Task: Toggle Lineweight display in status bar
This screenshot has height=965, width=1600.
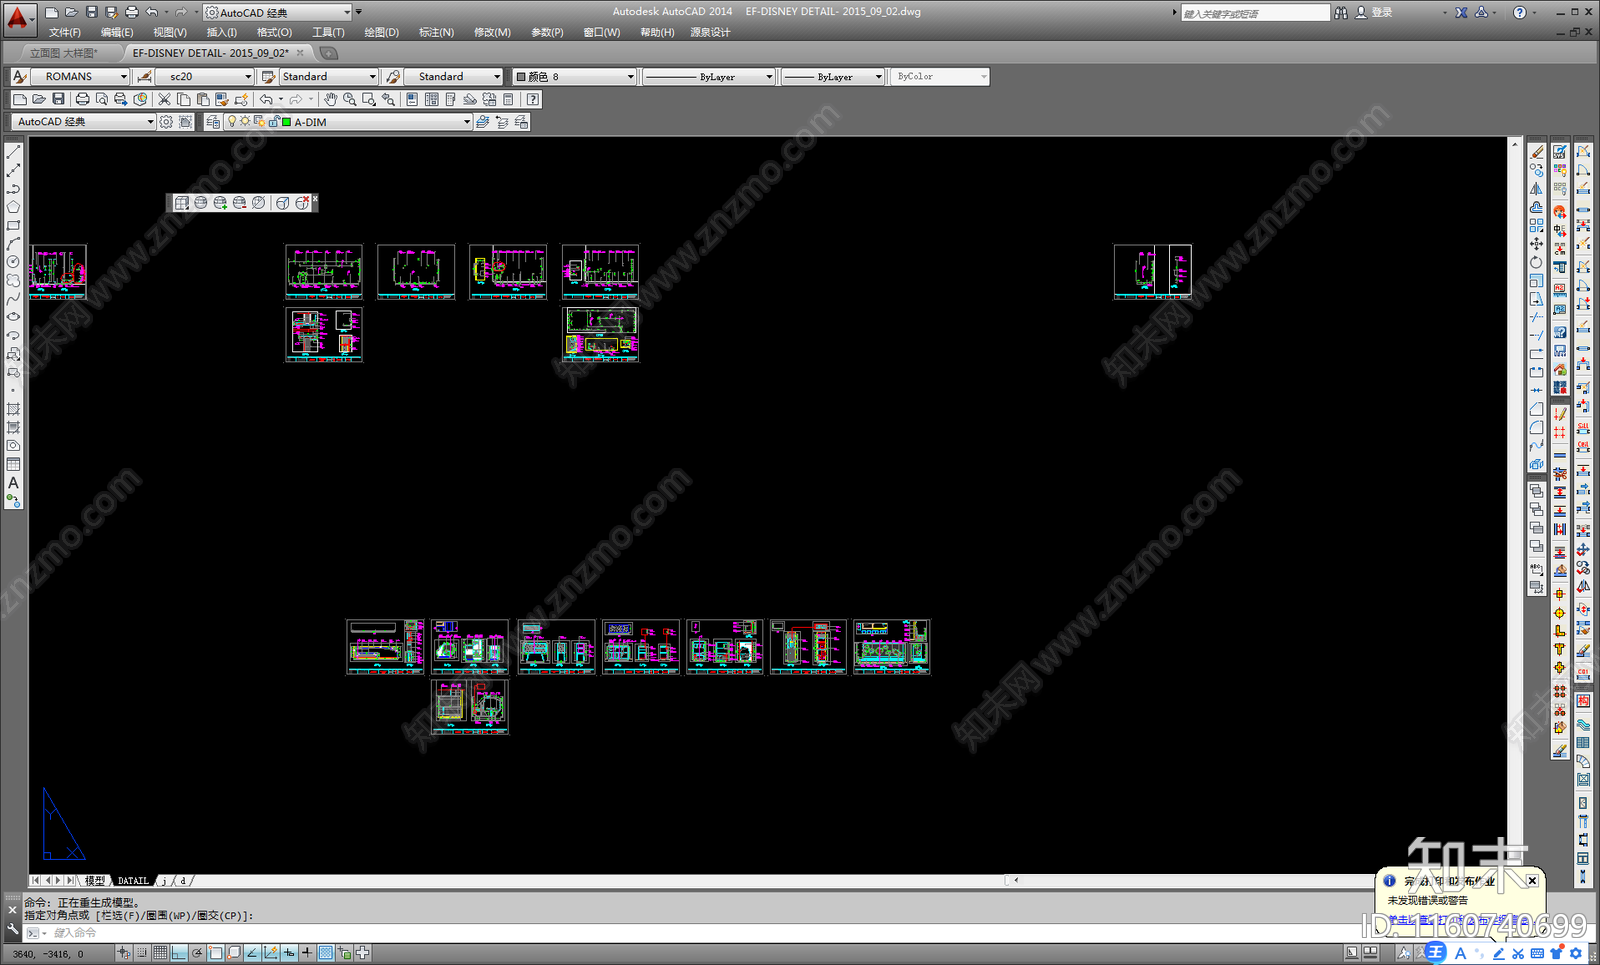Action: click(x=307, y=953)
